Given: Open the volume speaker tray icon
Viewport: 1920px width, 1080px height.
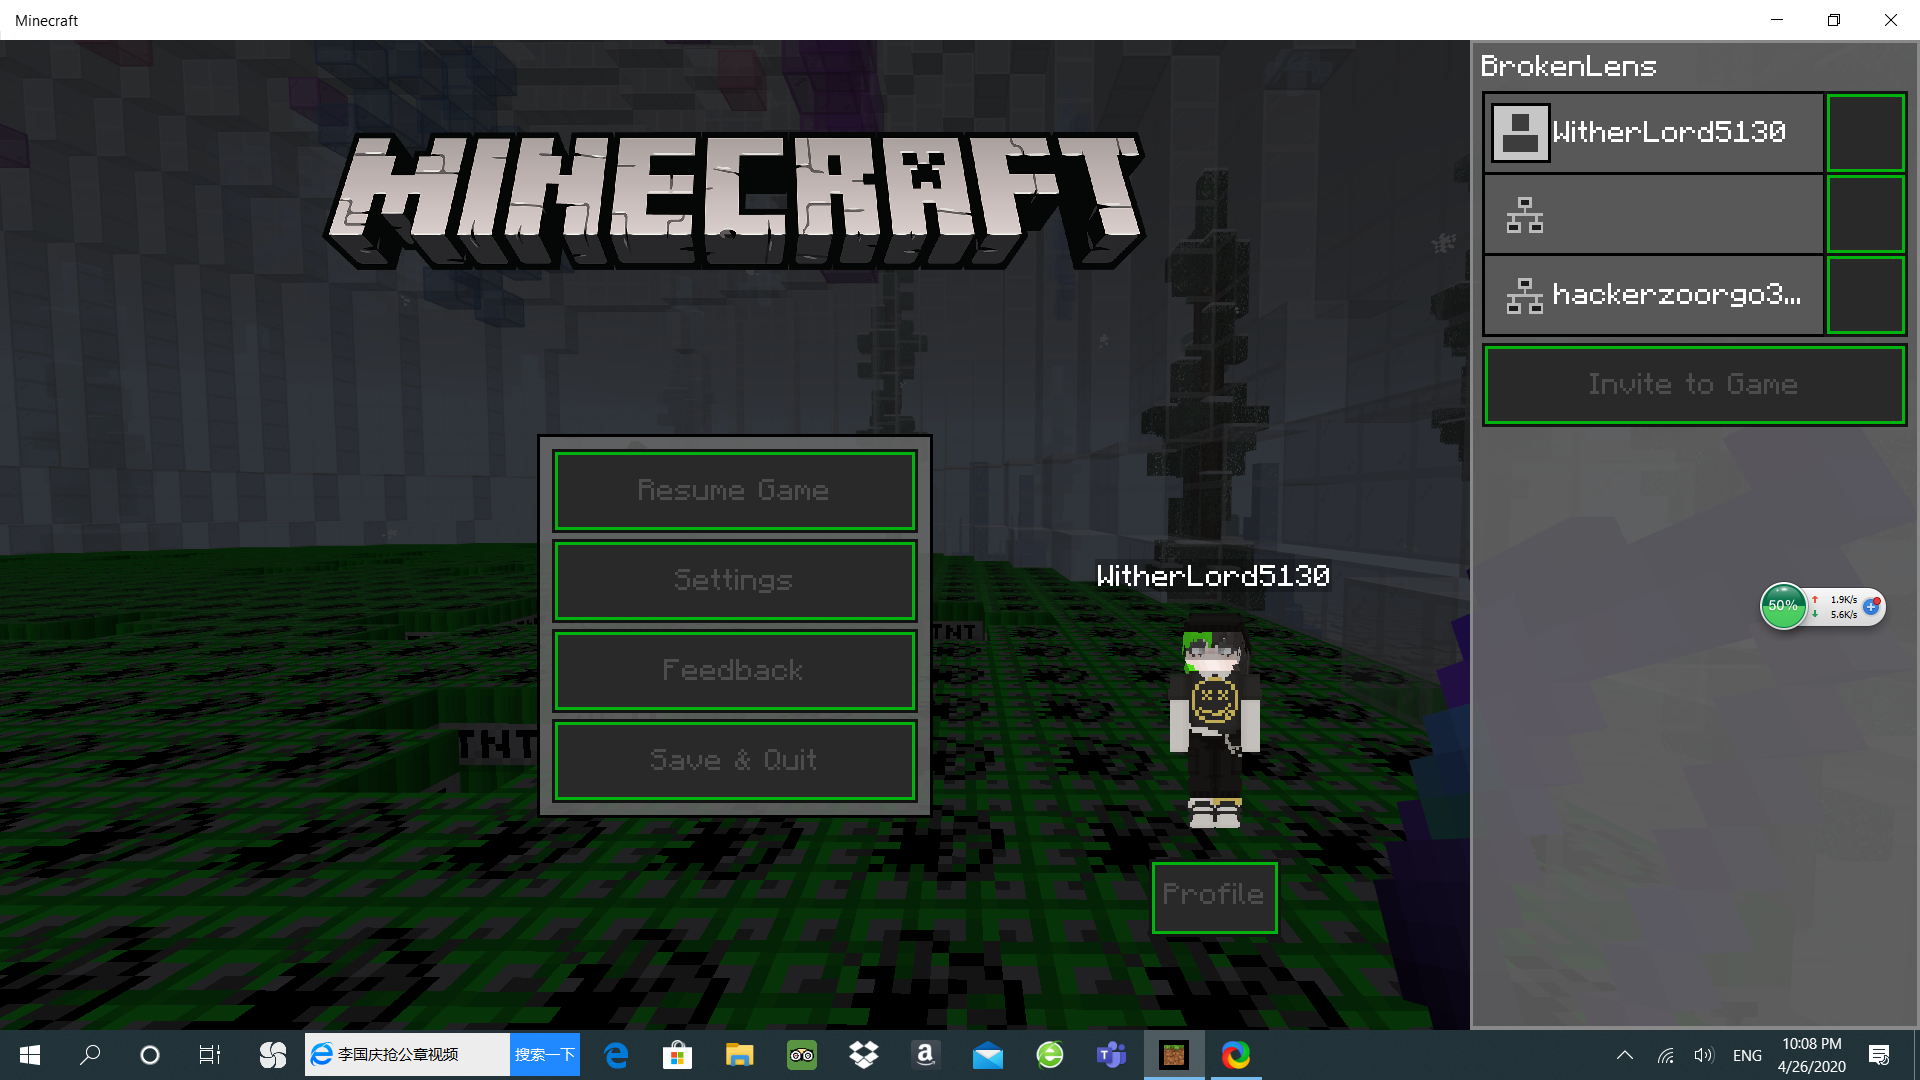Looking at the screenshot, I should (x=1704, y=1055).
